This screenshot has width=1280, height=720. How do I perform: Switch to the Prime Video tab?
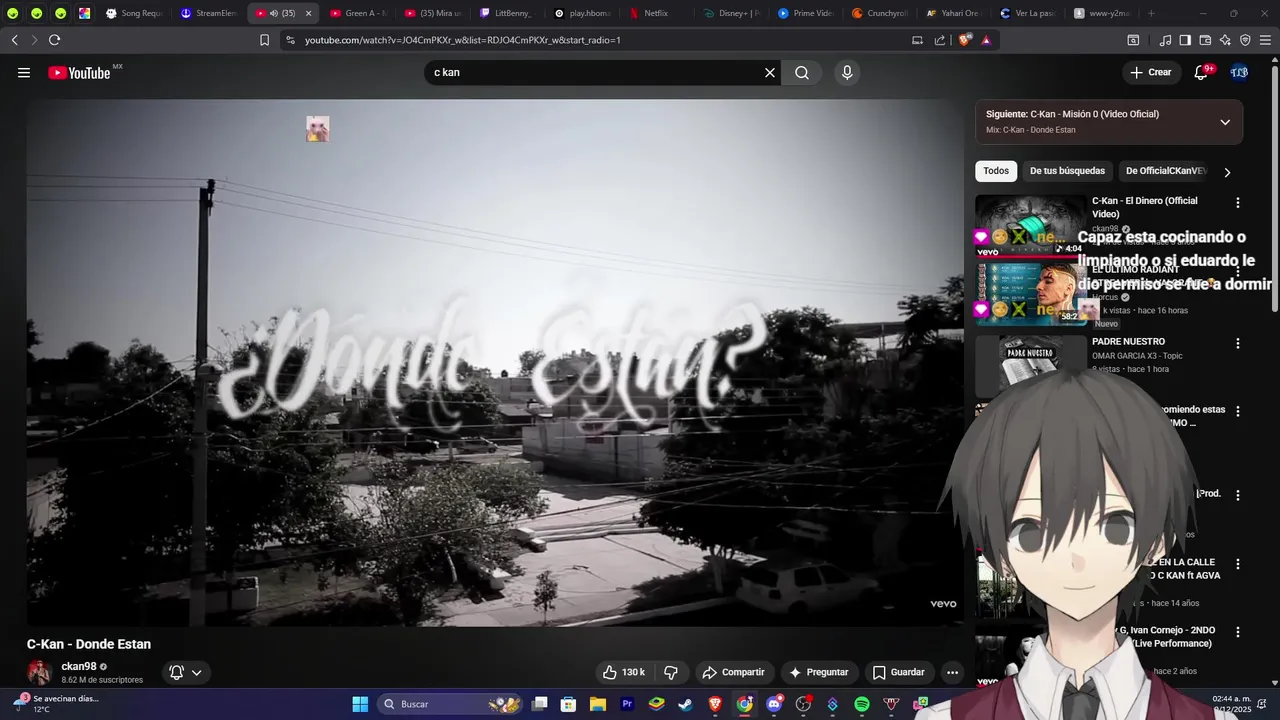pos(804,13)
